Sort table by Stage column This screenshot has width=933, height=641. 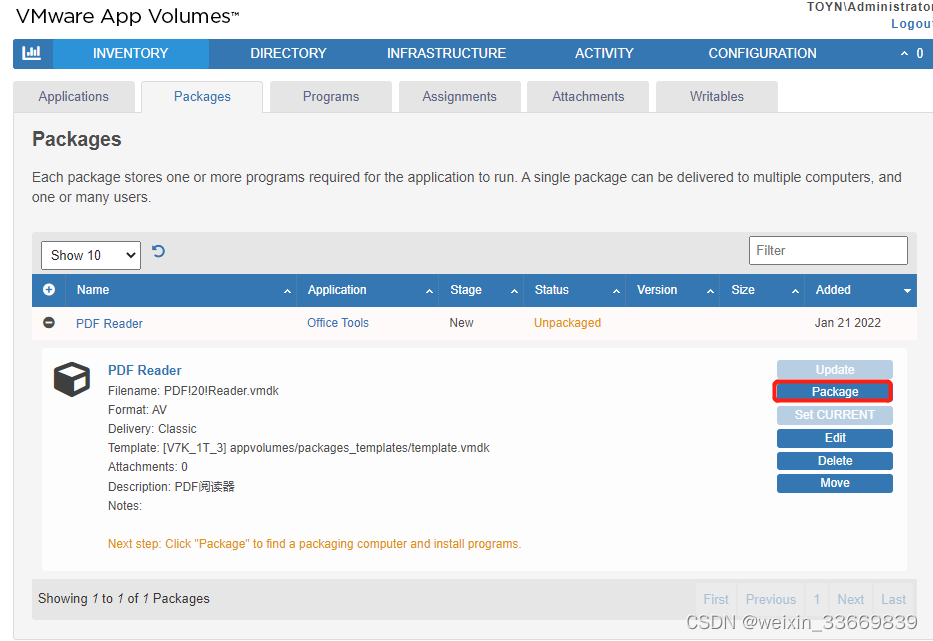pos(482,290)
